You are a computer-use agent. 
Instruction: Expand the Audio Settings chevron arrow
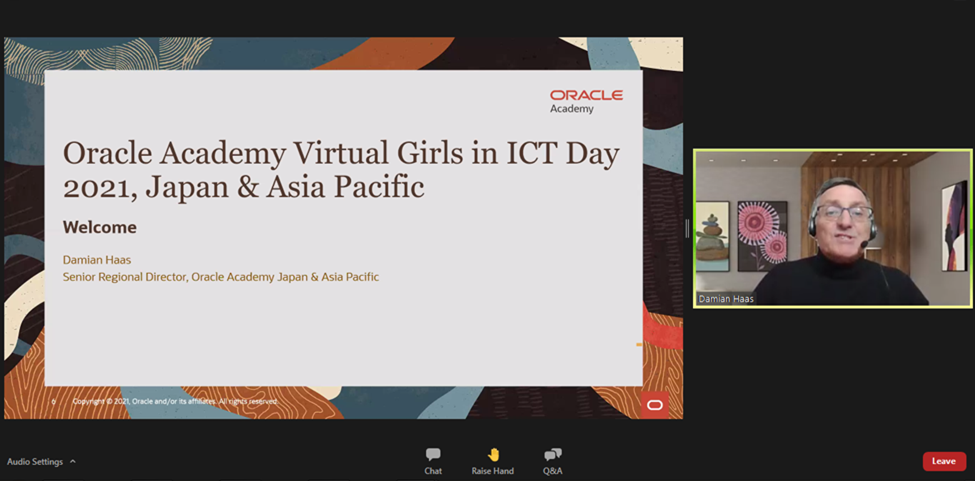(x=73, y=462)
